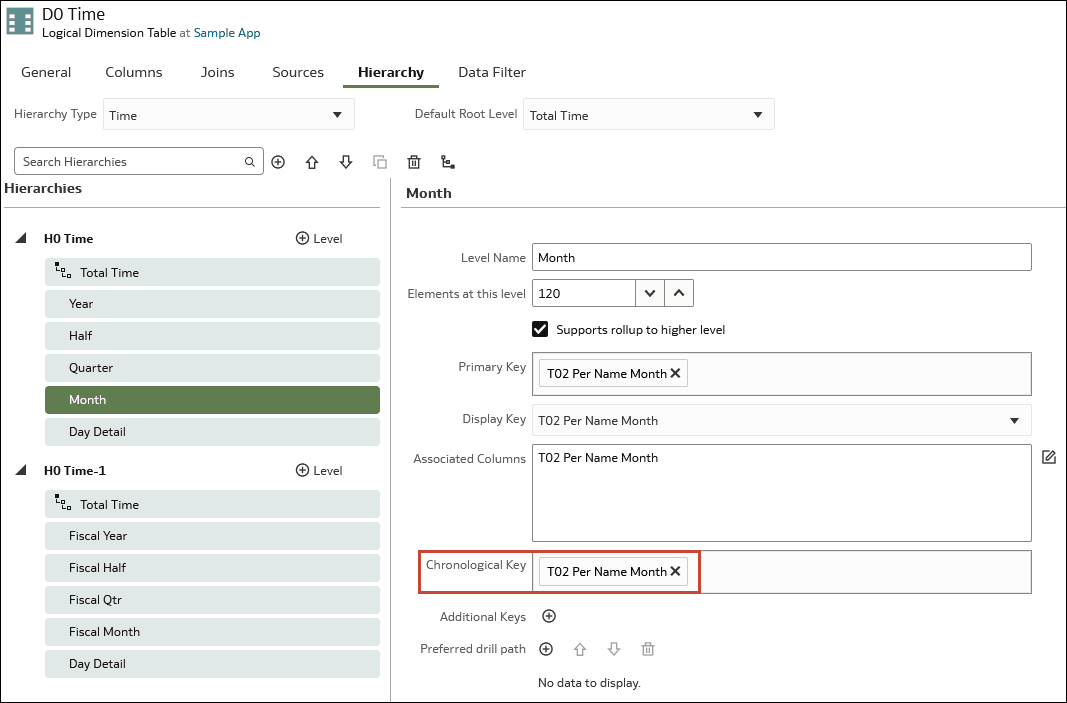Remove T02 Per Name Month from Chronological Key
Viewport: 1067px width, 703px height.
675,571
